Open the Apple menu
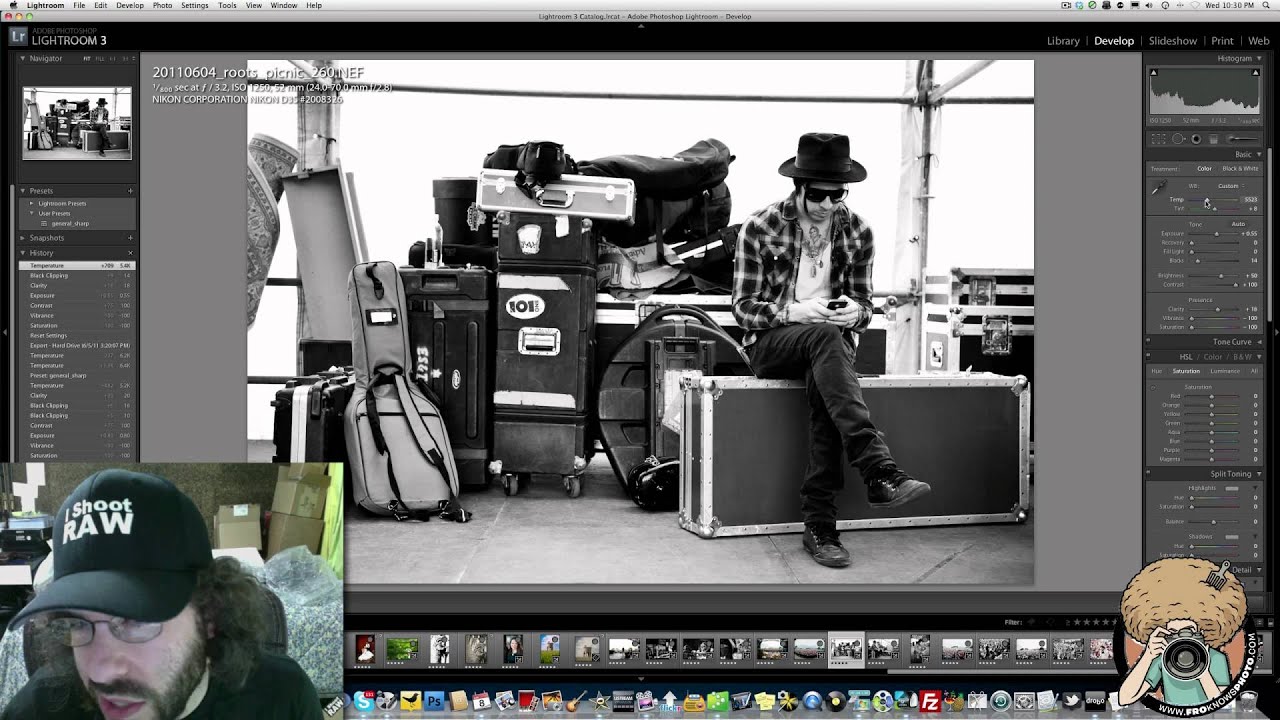 tap(12, 5)
